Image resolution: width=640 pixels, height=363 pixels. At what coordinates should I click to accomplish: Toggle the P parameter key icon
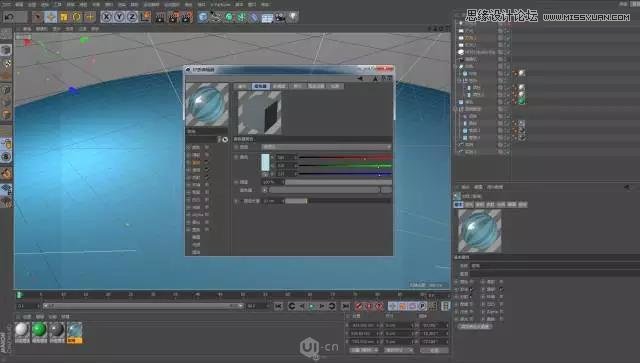422,306
